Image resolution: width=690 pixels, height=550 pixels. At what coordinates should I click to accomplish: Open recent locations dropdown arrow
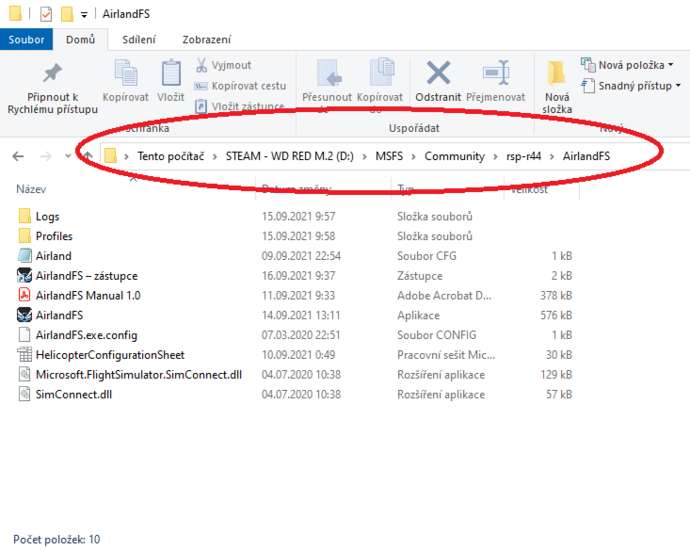(x=68, y=156)
